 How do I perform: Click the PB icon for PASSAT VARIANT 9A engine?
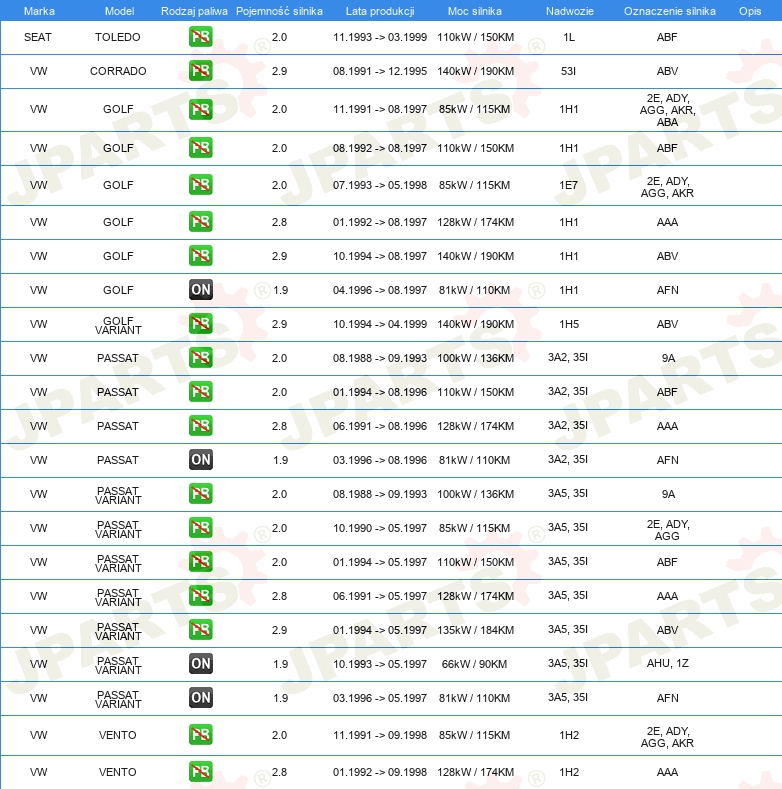click(x=201, y=494)
